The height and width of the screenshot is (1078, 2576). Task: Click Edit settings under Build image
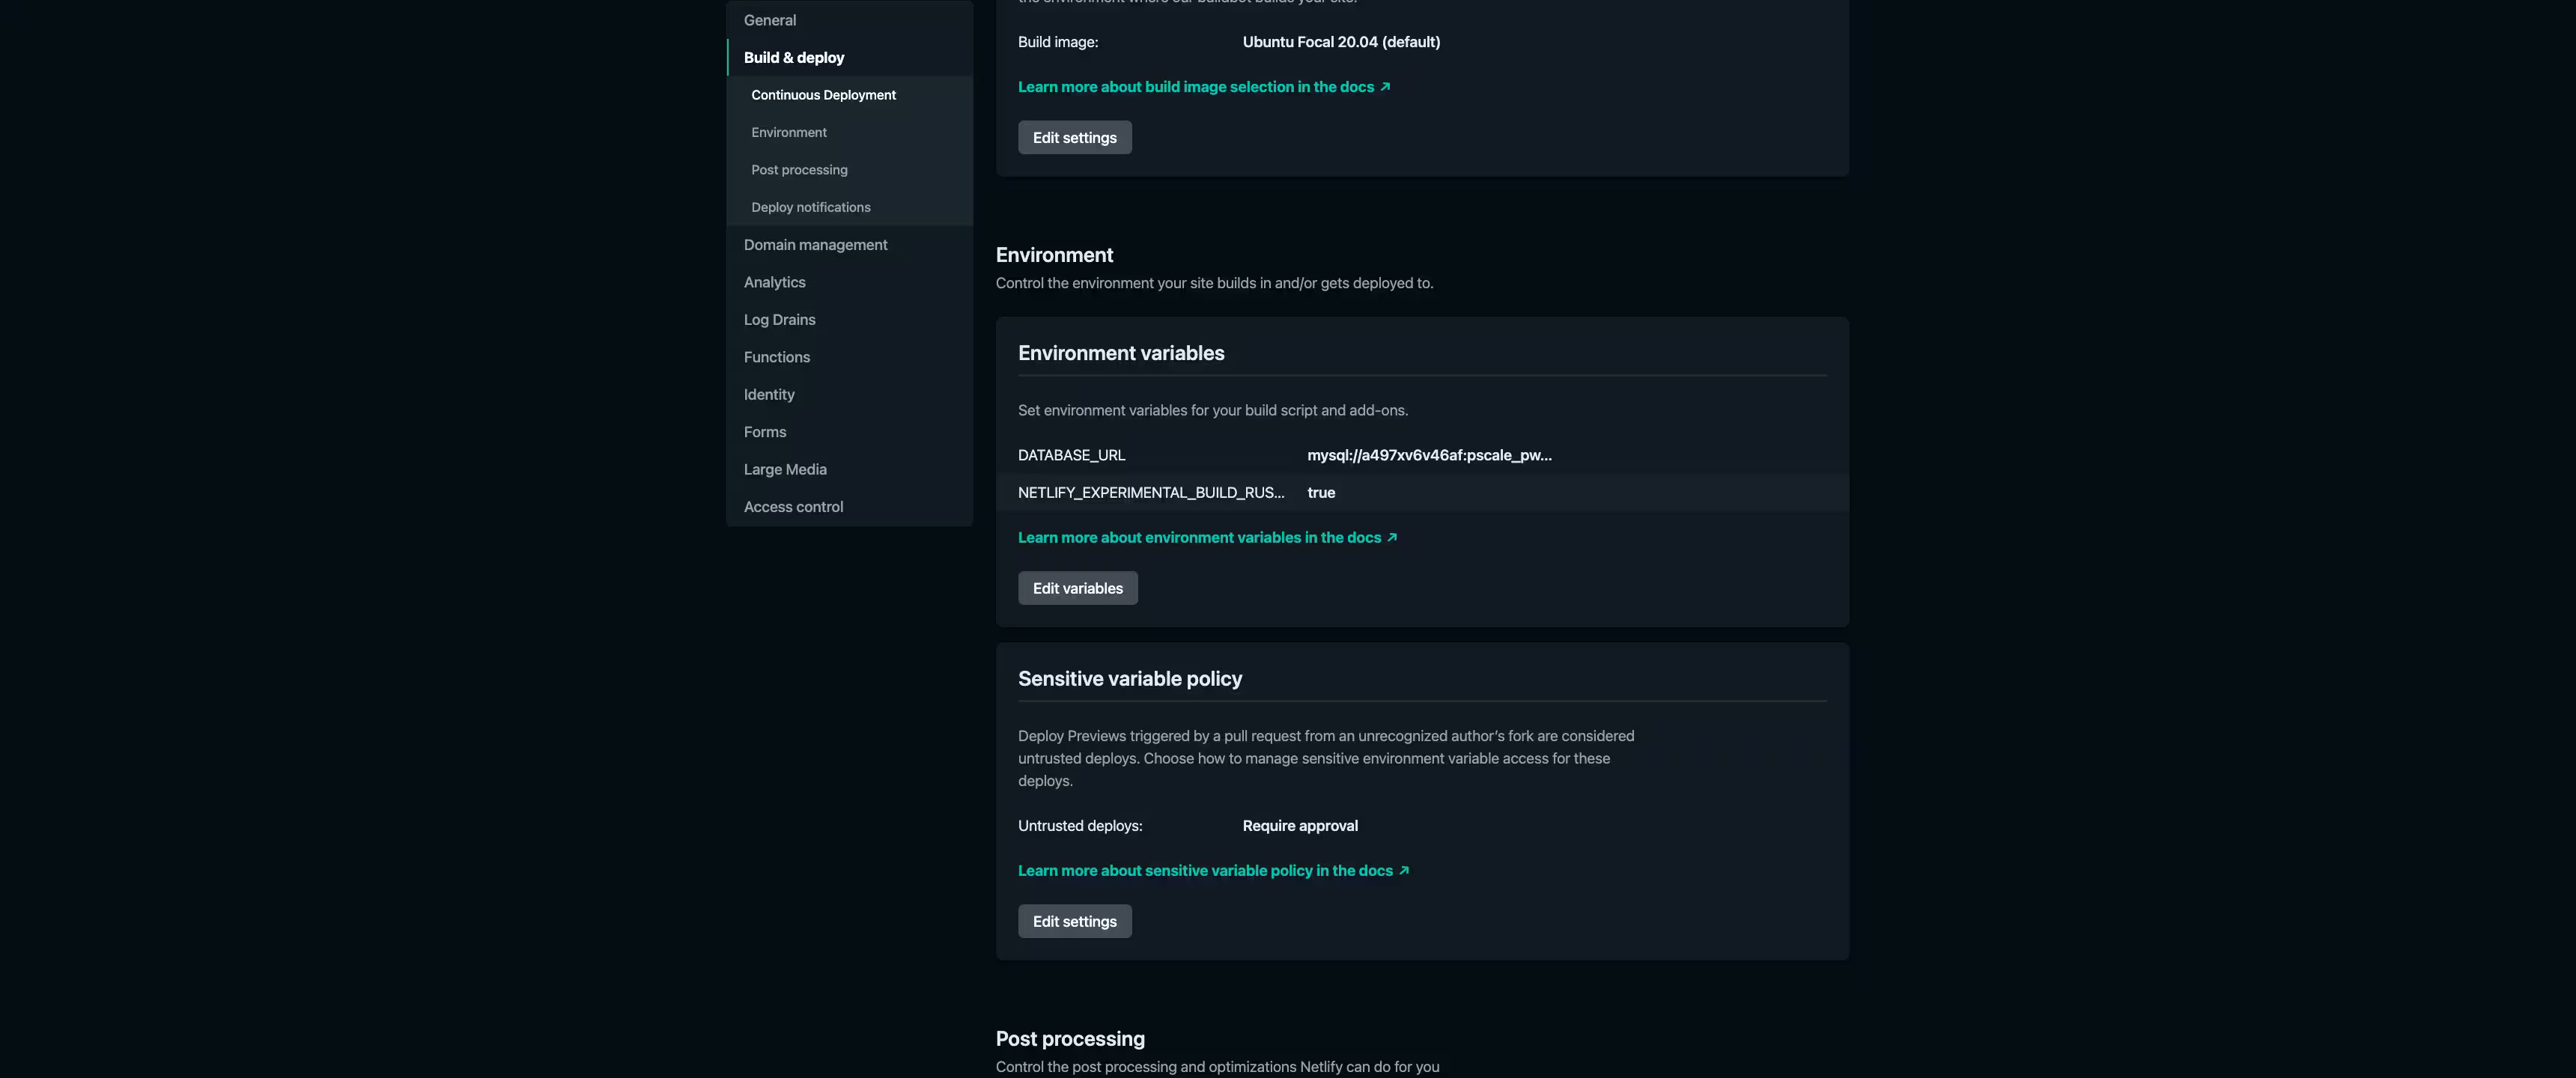coord(1074,138)
